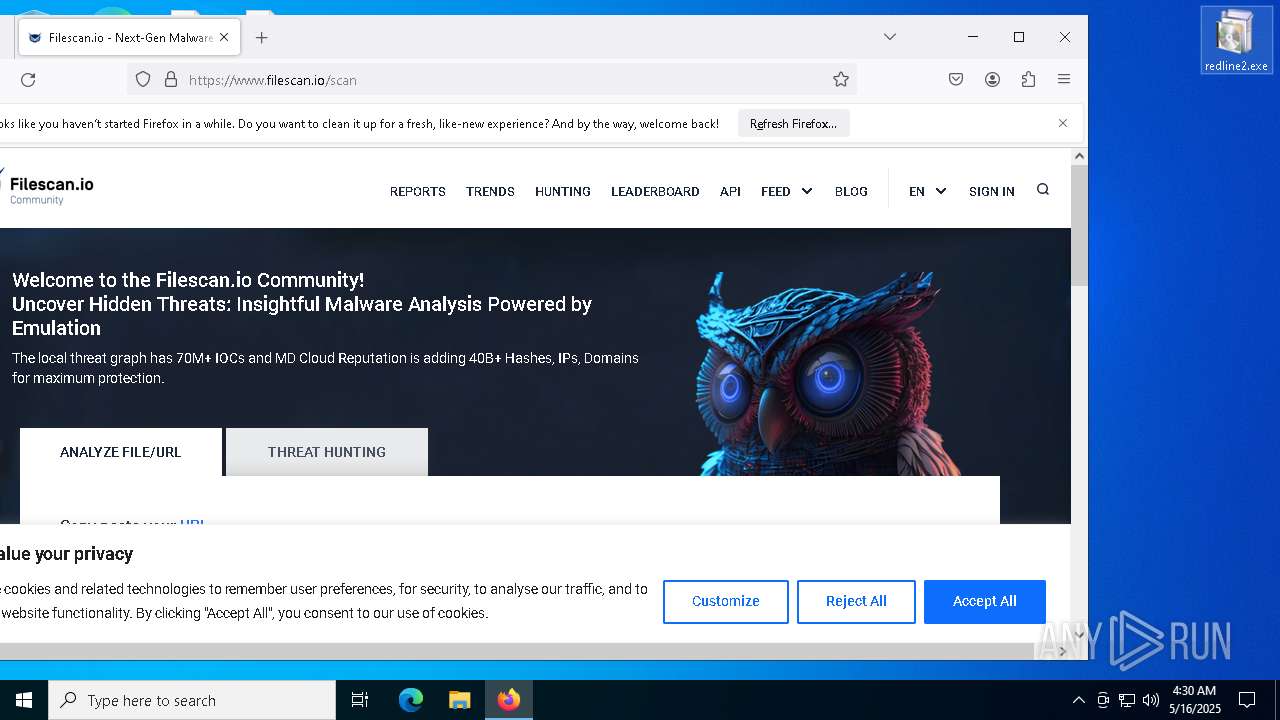Open the redline2.exe desktop file
The height and width of the screenshot is (720, 1280).
point(1236,40)
